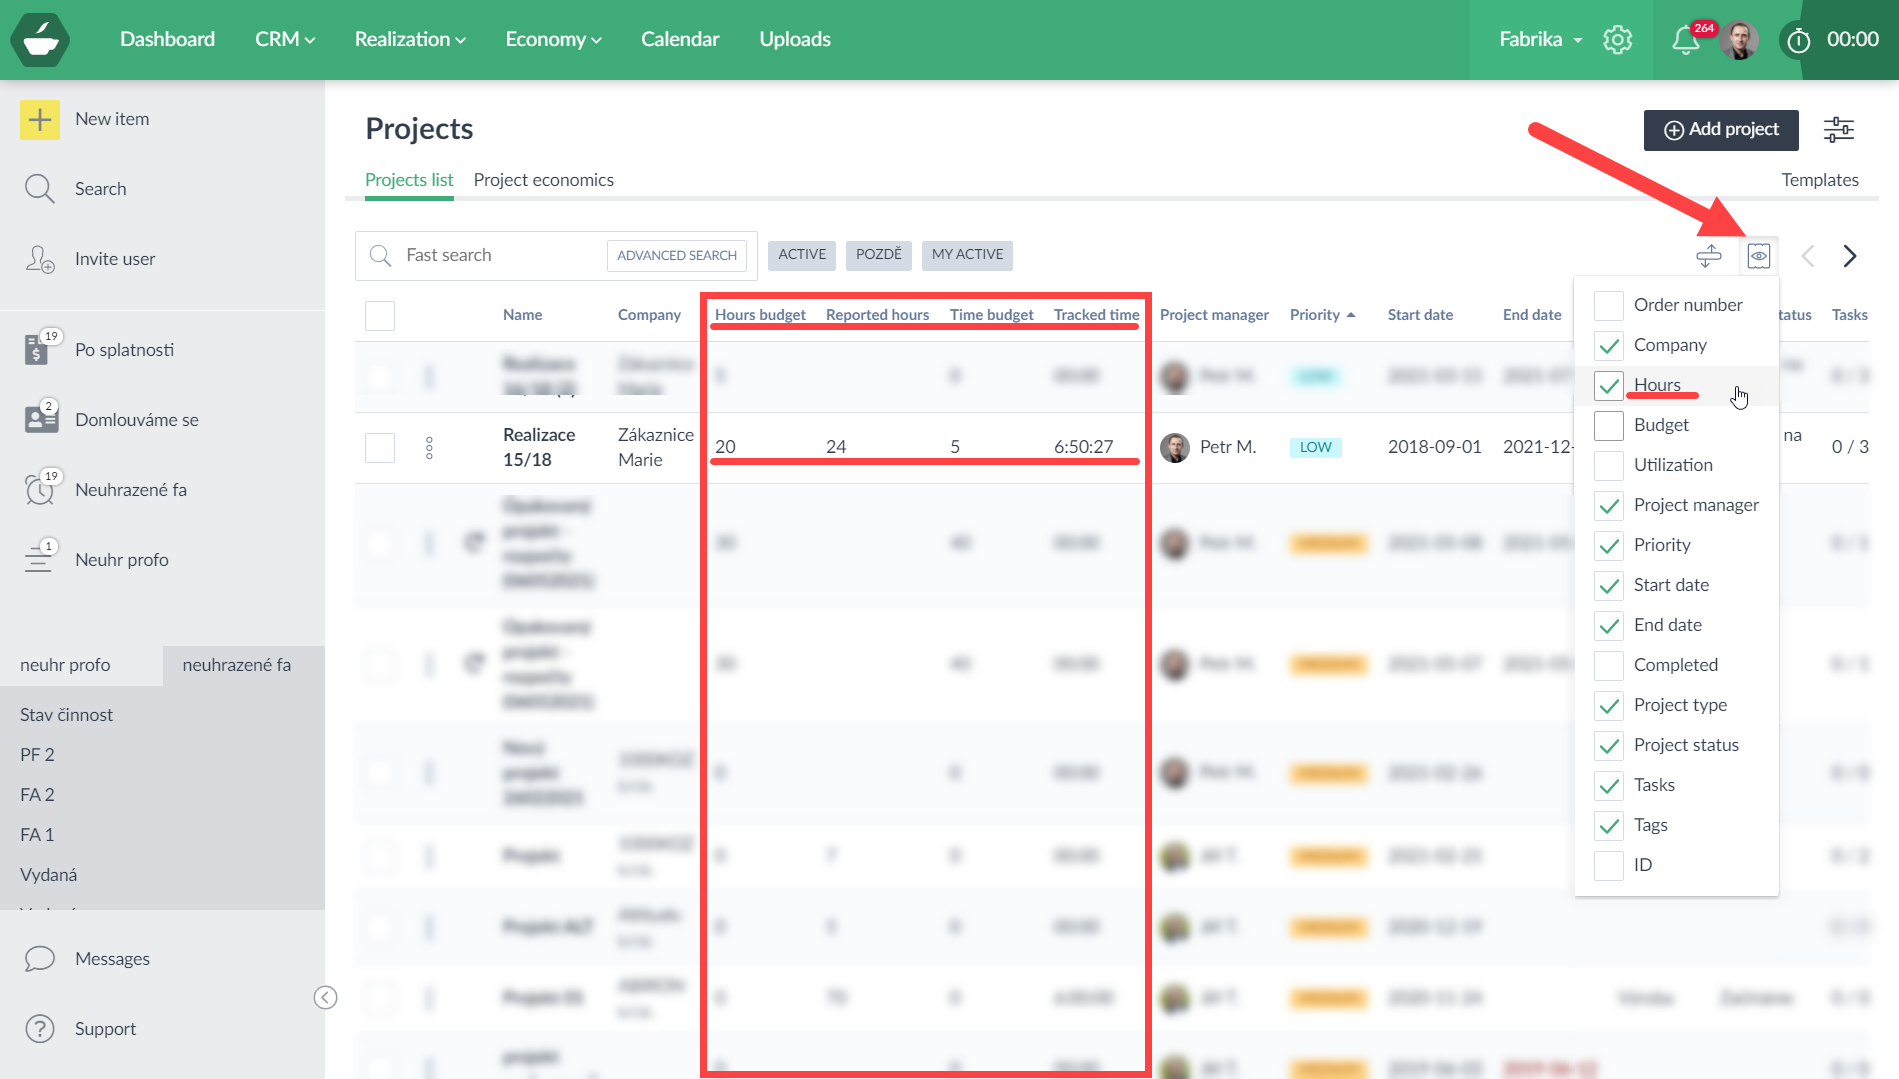Click the row height adjust icon
The height and width of the screenshot is (1079, 1899).
[1708, 256]
